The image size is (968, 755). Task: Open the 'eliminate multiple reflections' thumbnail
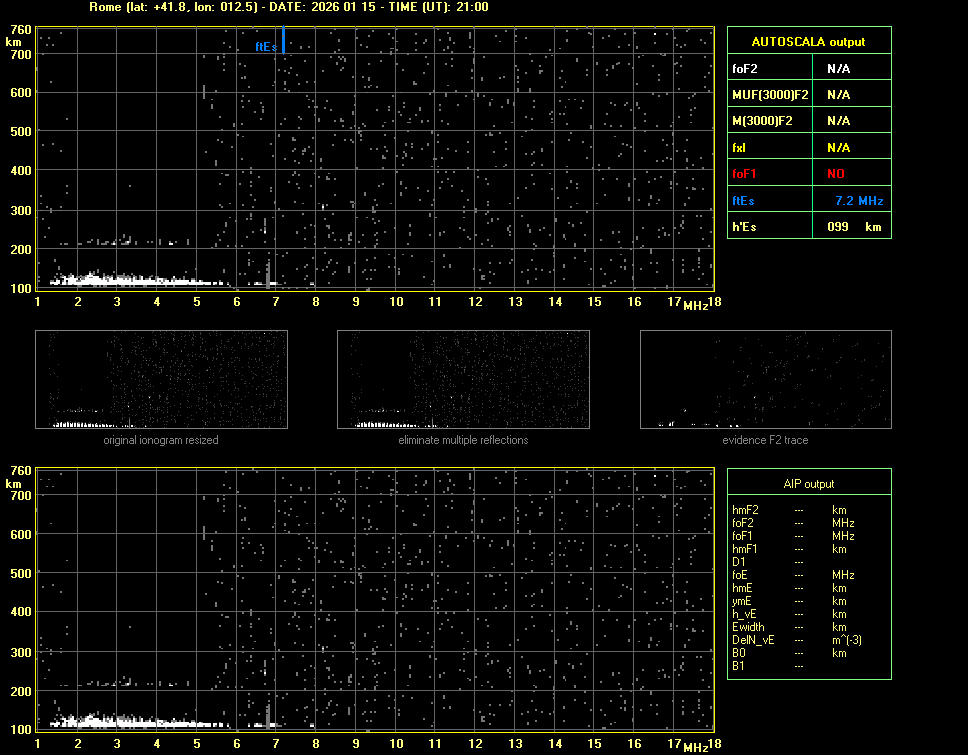pos(463,379)
